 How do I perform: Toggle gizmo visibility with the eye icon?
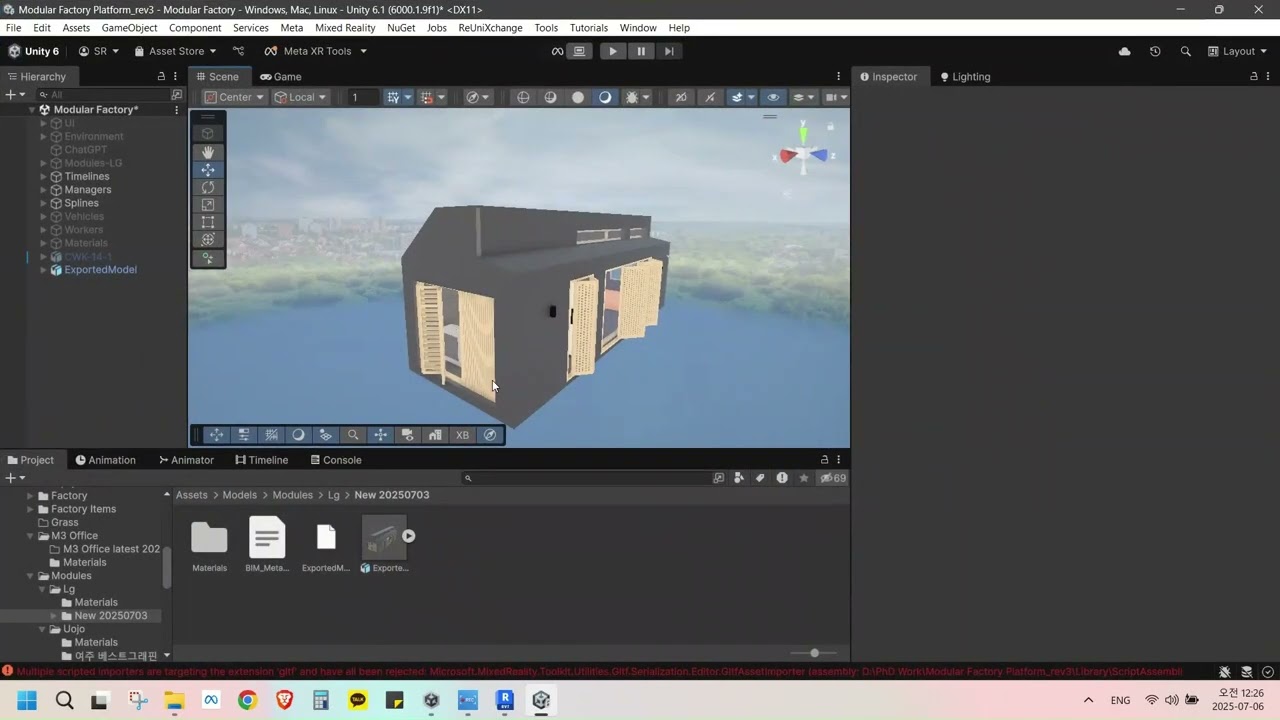click(773, 97)
